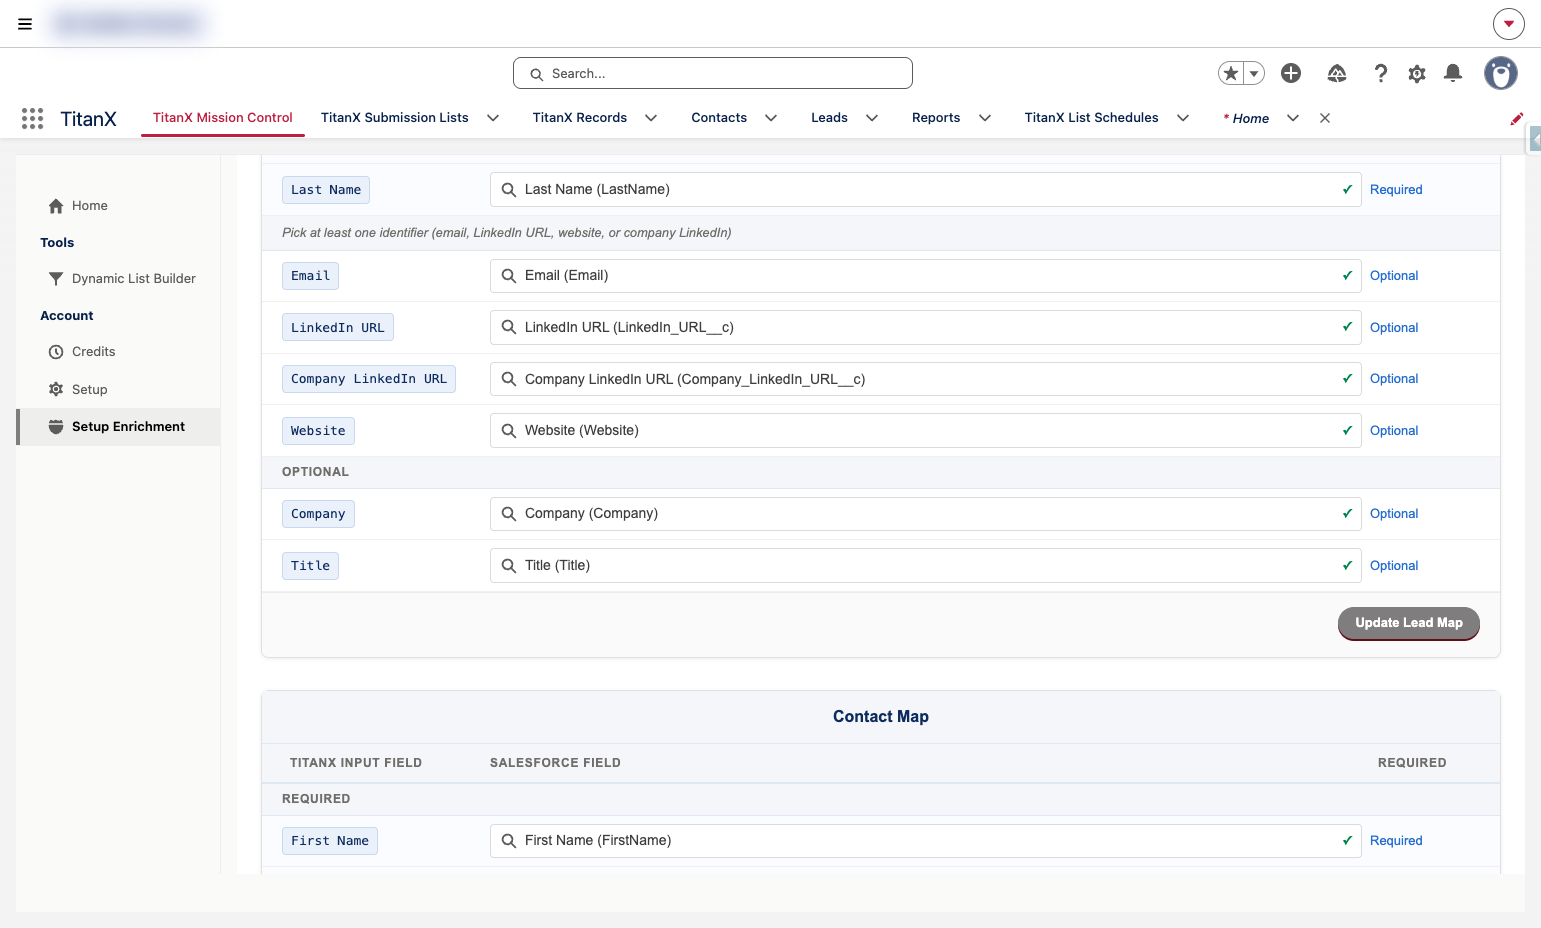This screenshot has width=1541, height=928.
Task: Click the Update Lead Map button
Action: click(x=1409, y=623)
